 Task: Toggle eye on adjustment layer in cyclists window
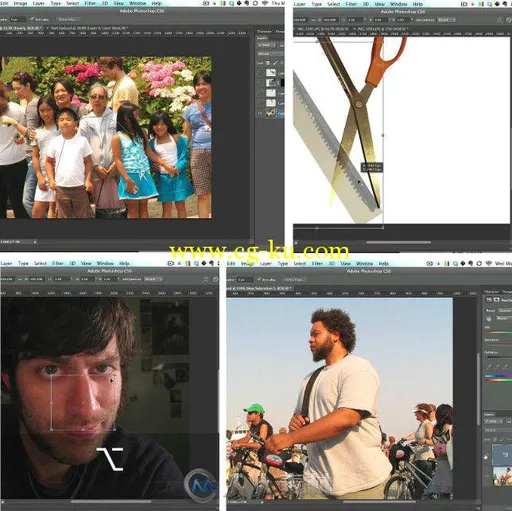[x=487, y=455]
